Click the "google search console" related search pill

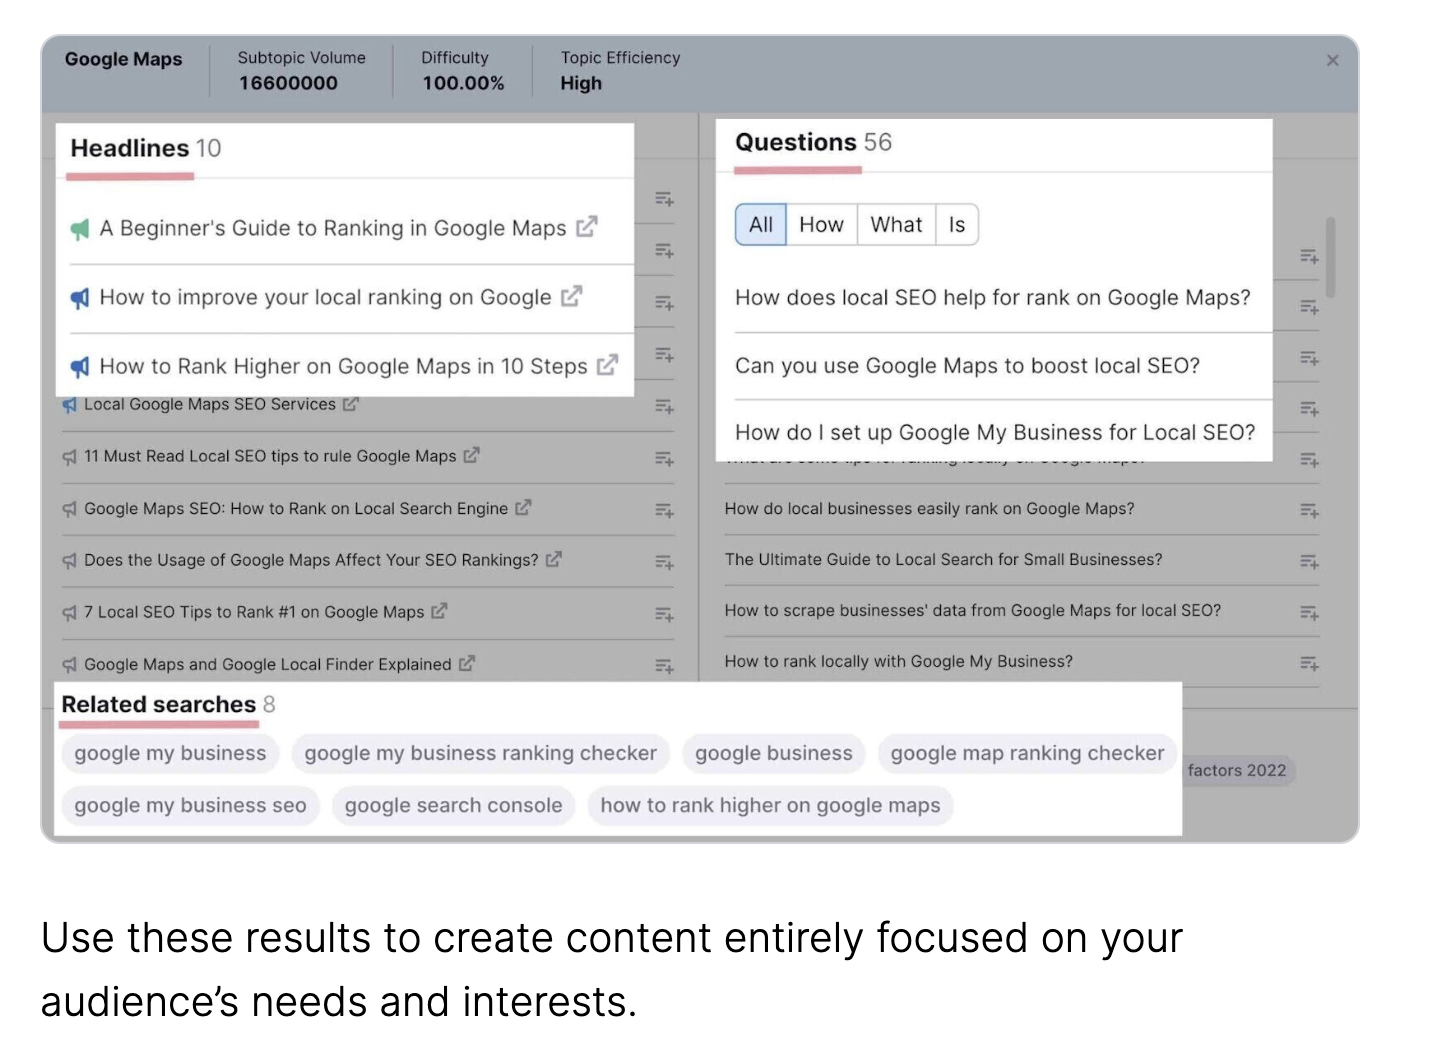click(x=452, y=805)
